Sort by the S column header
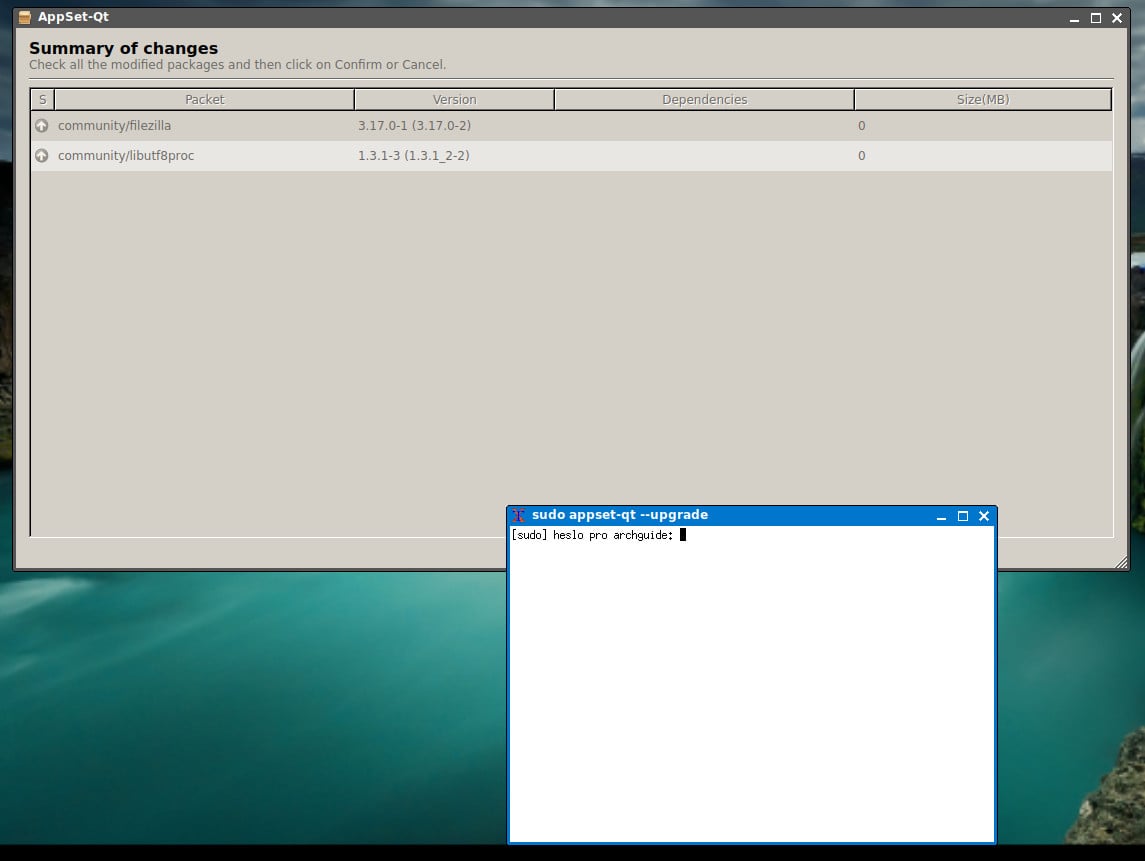 click(42, 99)
